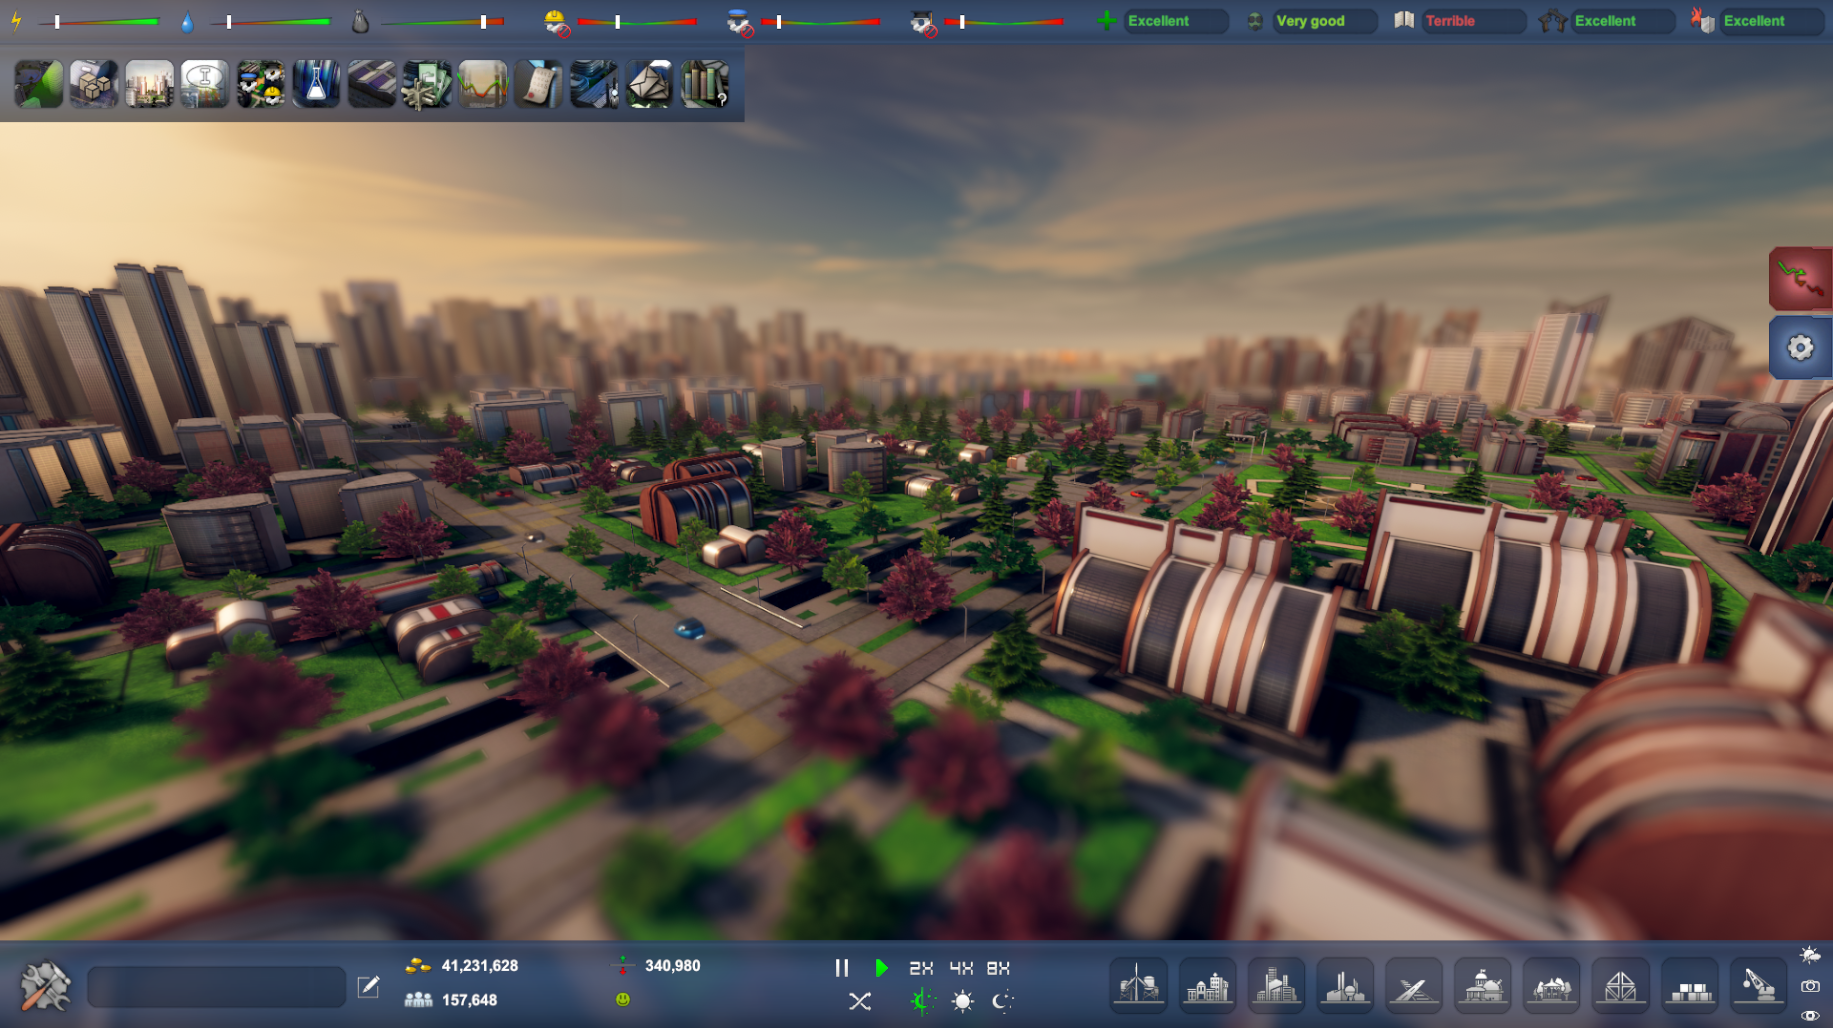
Task: Click the camera screenshot icon
Action: (1810, 986)
